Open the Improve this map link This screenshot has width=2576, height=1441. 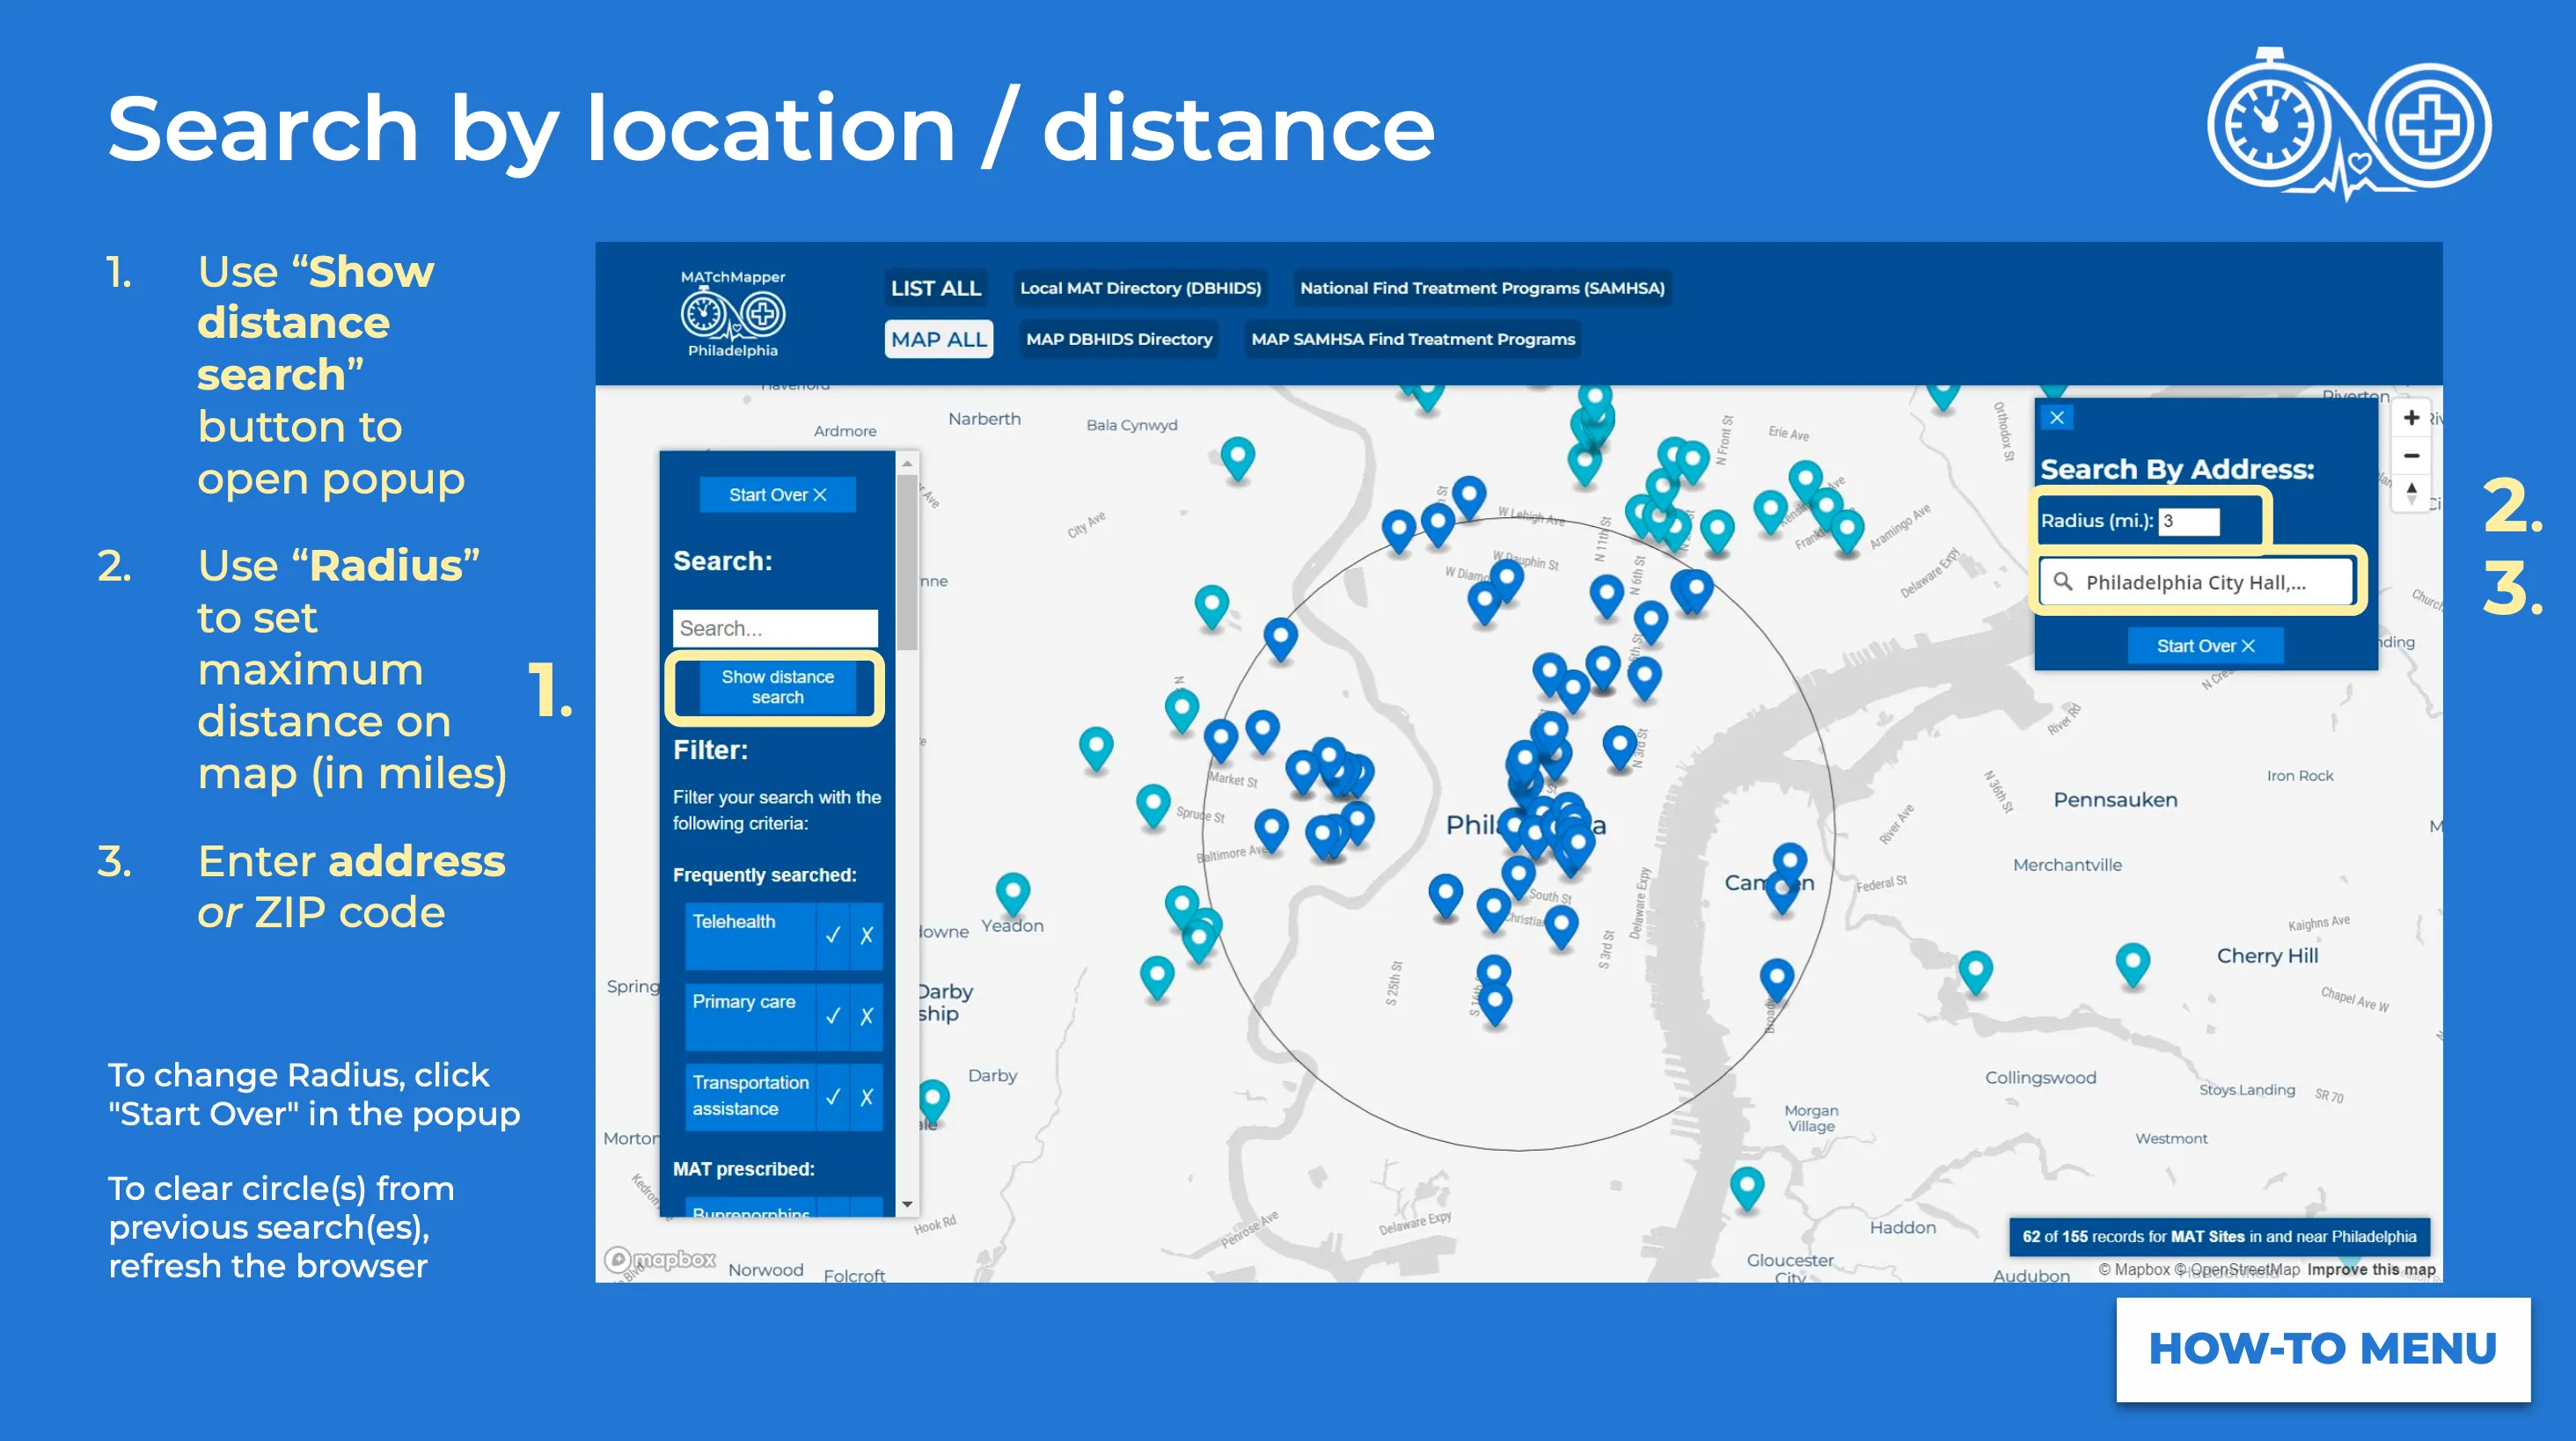pyautogui.click(x=2370, y=1269)
